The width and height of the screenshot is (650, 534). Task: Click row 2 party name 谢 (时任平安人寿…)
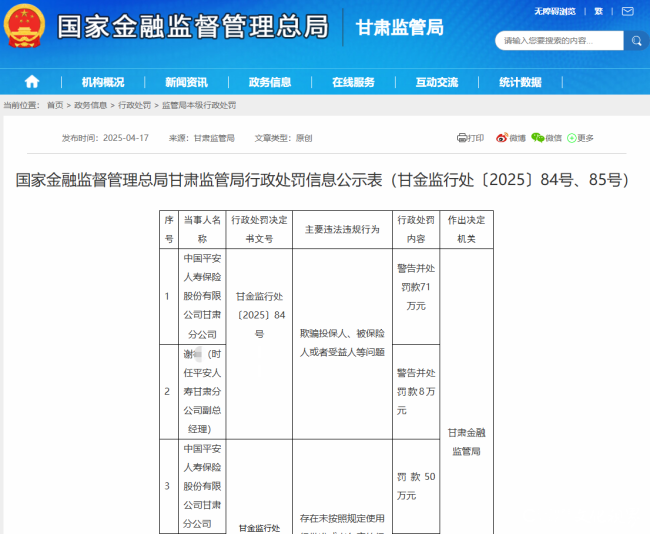point(202,392)
